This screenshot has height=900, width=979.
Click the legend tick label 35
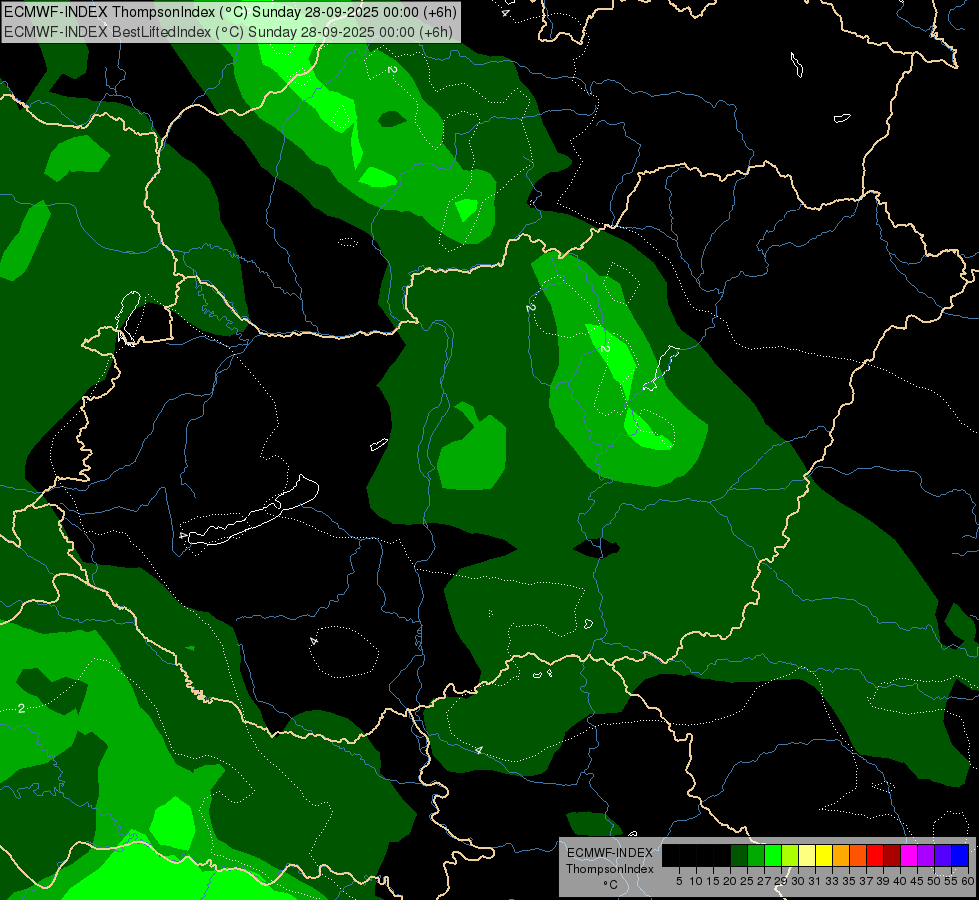coord(849,881)
